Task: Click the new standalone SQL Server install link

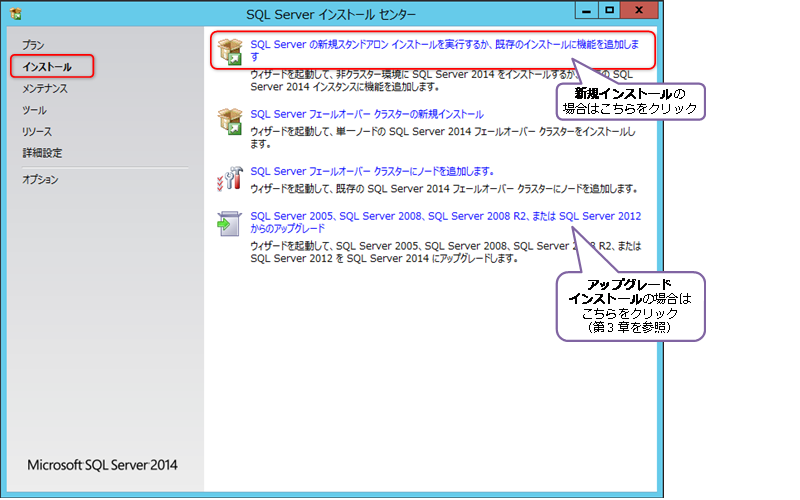Action: tap(444, 50)
